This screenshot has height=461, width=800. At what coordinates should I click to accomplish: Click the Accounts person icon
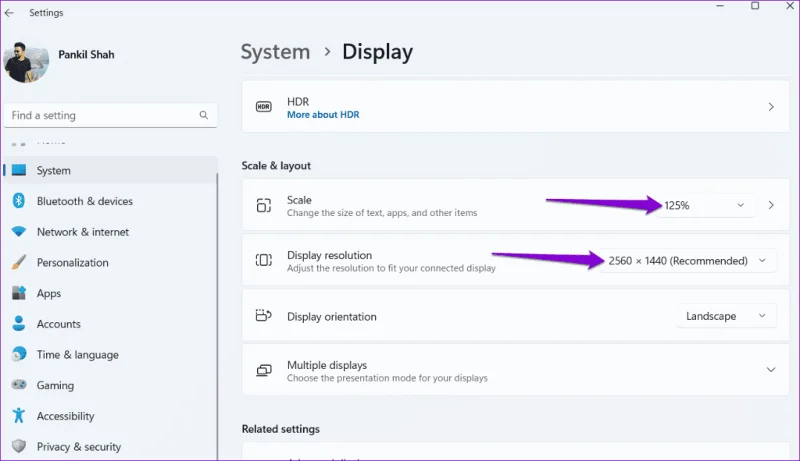pos(19,323)
